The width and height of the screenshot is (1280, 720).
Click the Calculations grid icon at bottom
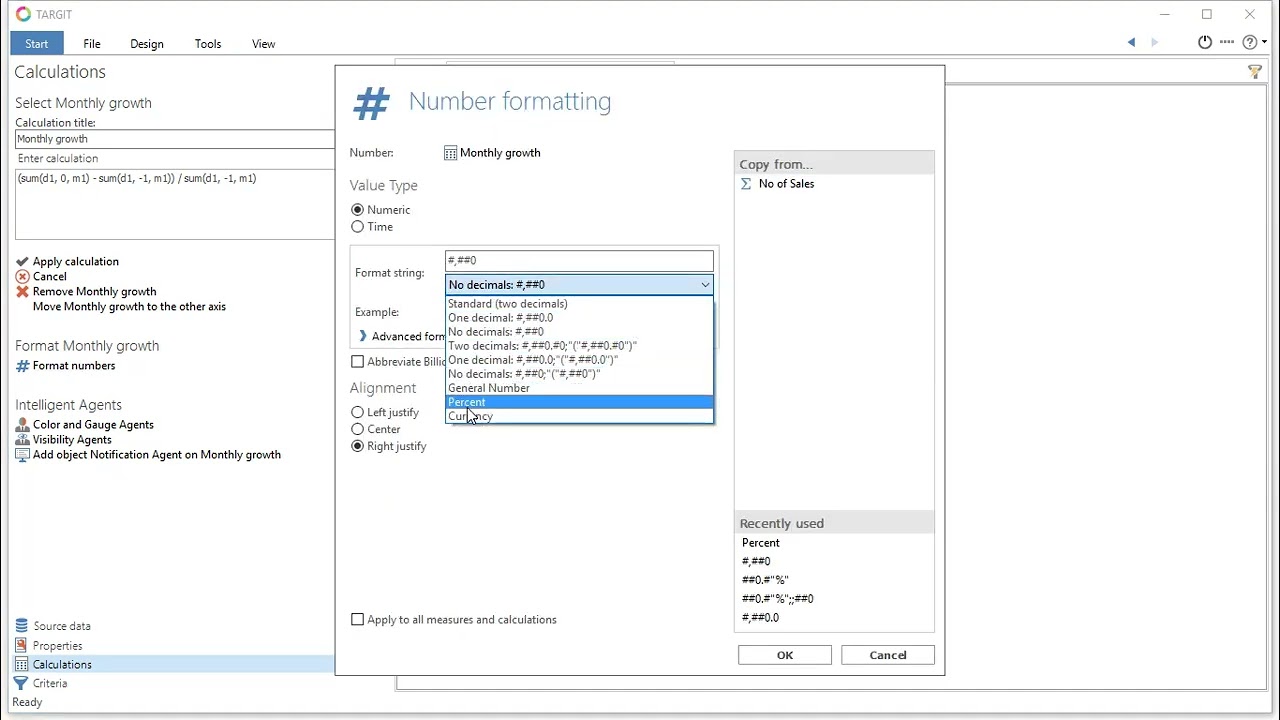point(22,665)
